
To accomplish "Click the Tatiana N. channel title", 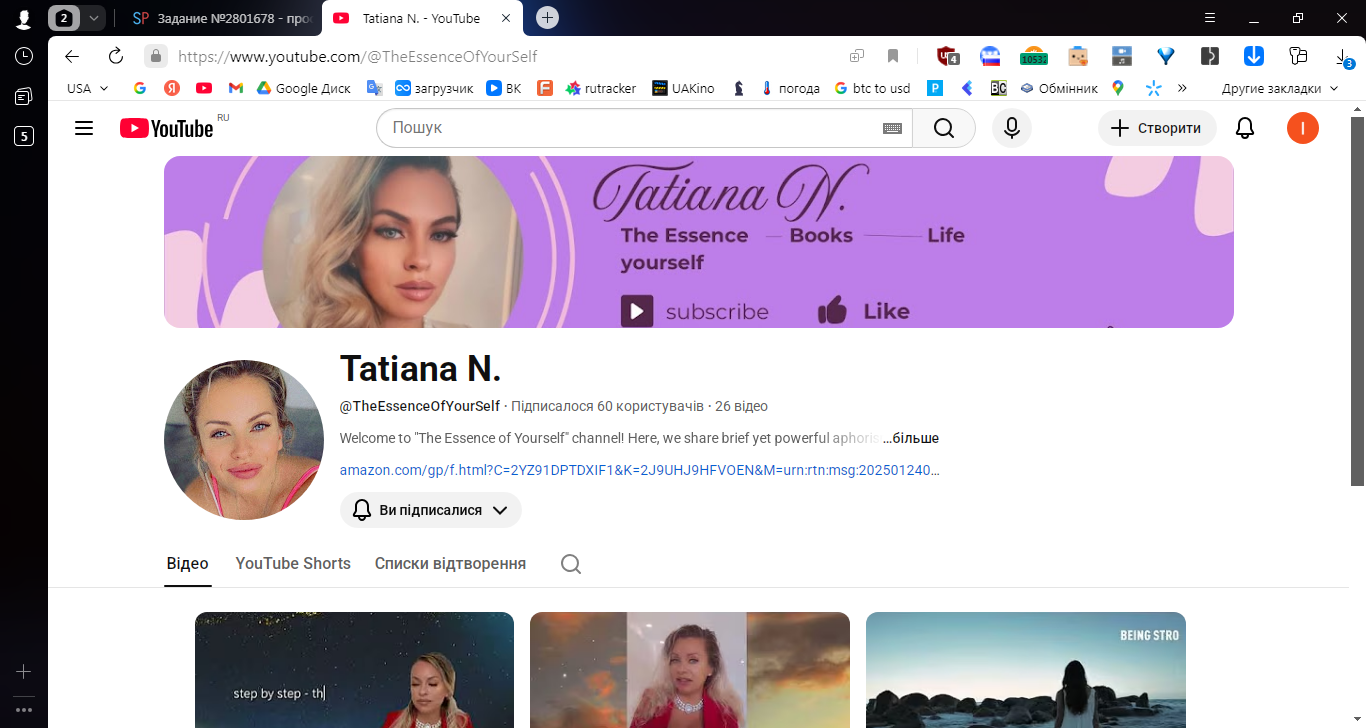I will point(420,368).
